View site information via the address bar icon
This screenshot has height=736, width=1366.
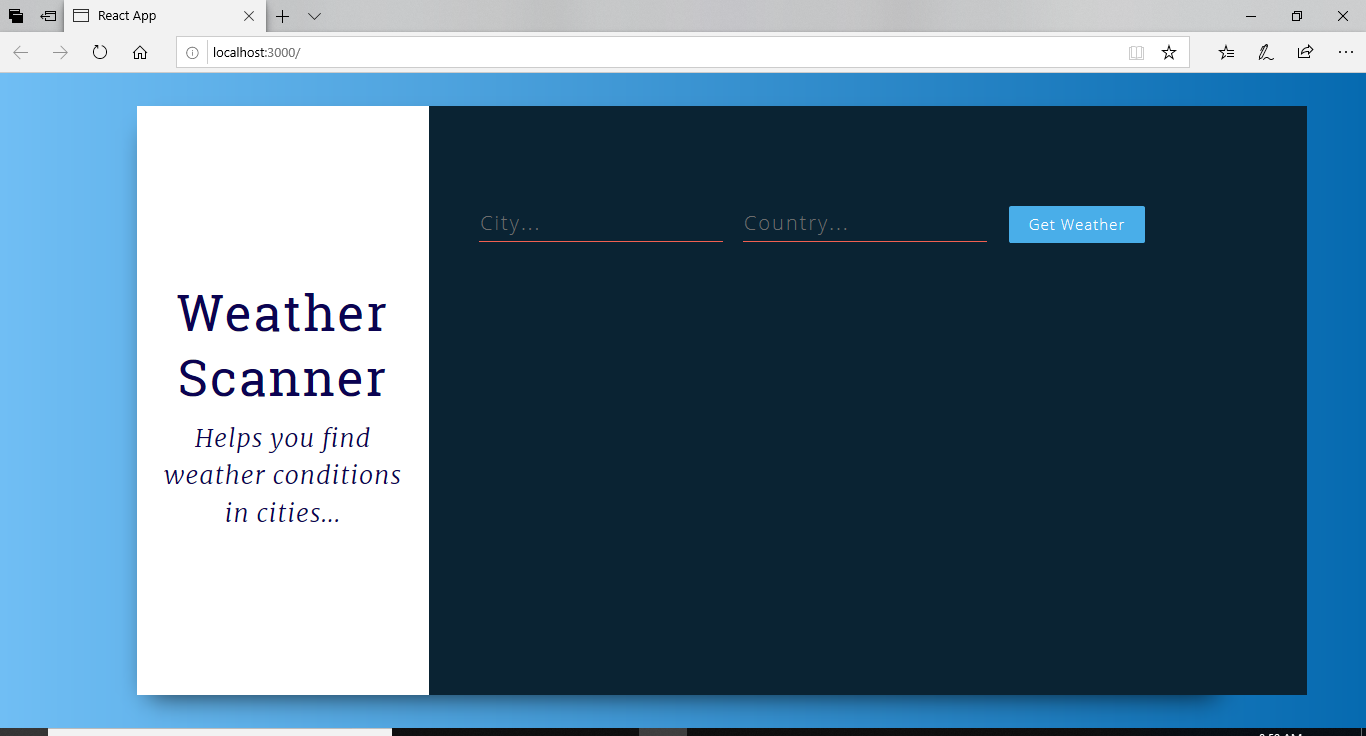pos(192,52)
